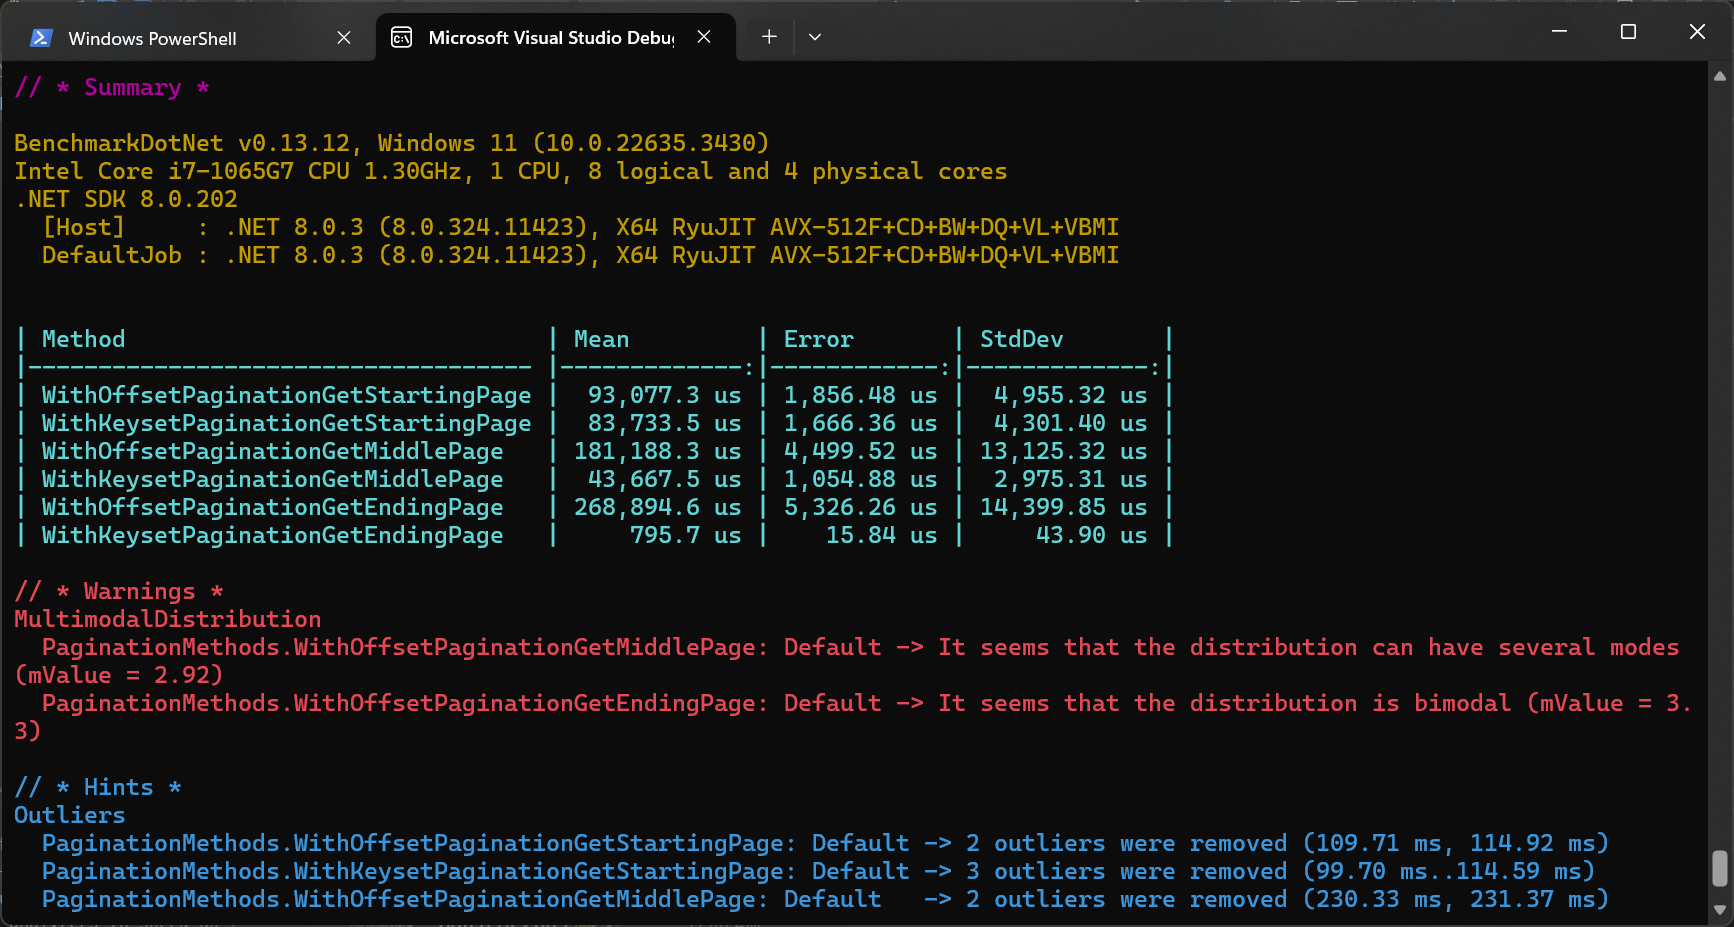Click the mean value '43,667.5 us'
This screenshot has width=1734, height=927.
tap(665, 480)
